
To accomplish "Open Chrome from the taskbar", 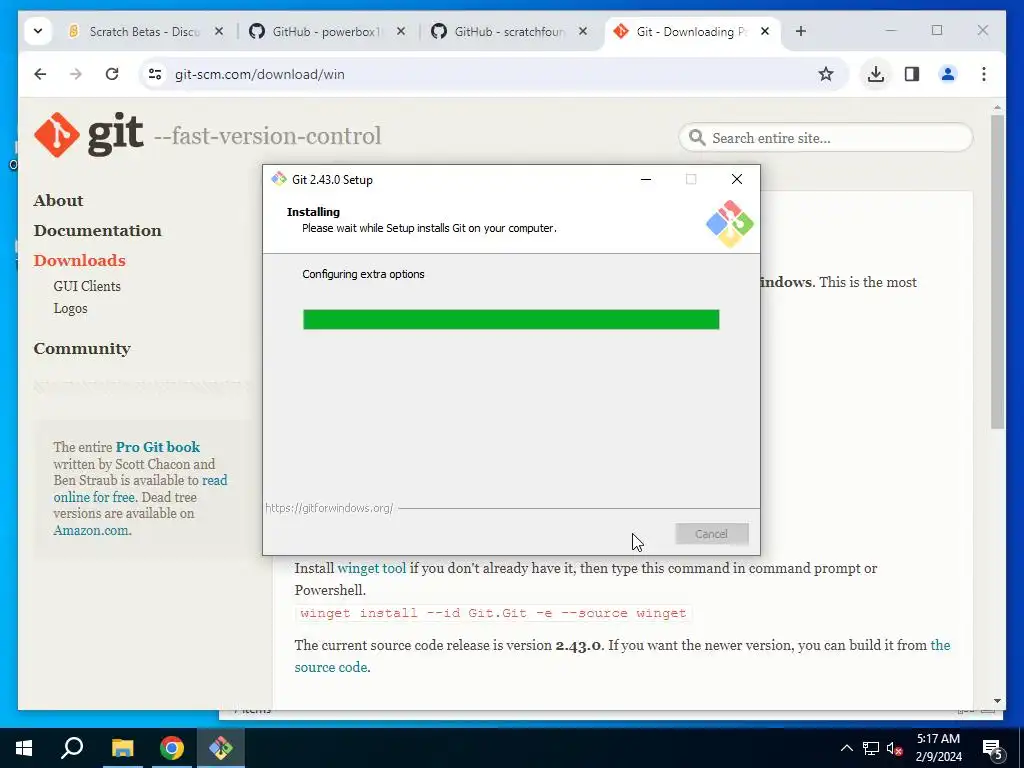I will tap(172, 748).
